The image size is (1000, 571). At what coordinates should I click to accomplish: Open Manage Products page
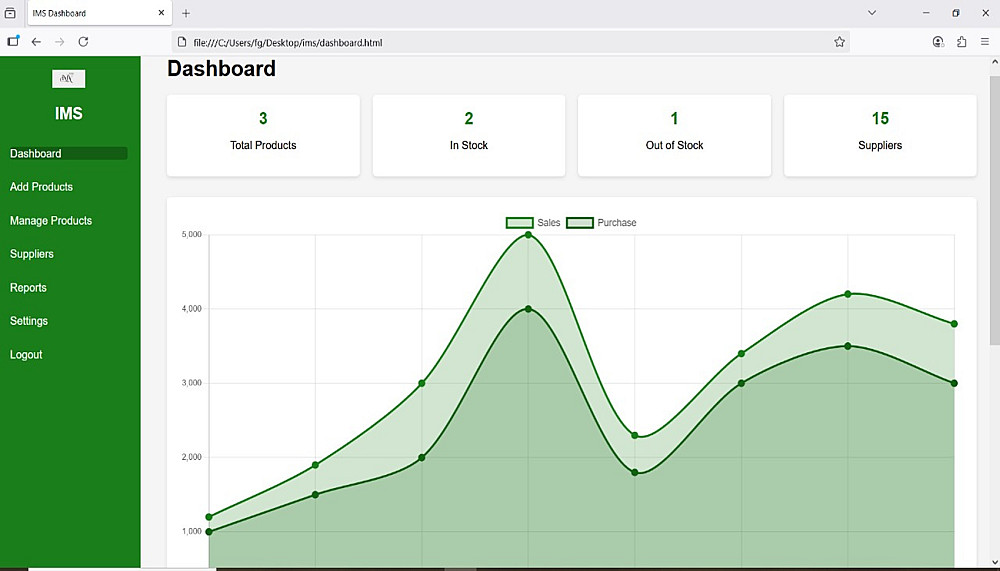coord(51,221)
